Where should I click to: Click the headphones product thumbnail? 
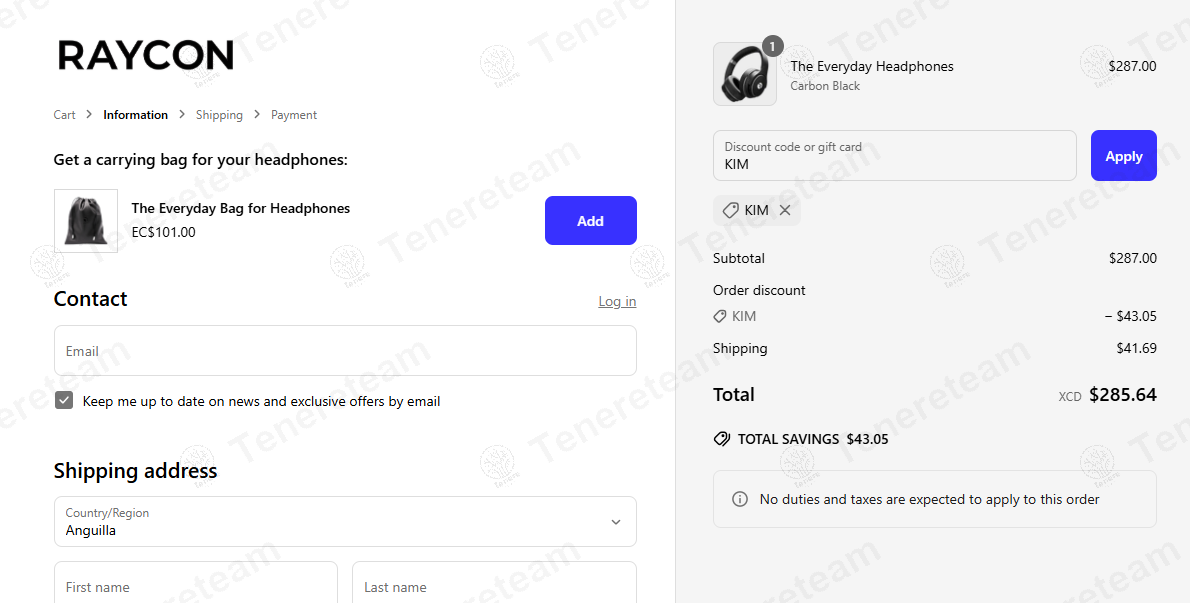click(x=745, y=74)
